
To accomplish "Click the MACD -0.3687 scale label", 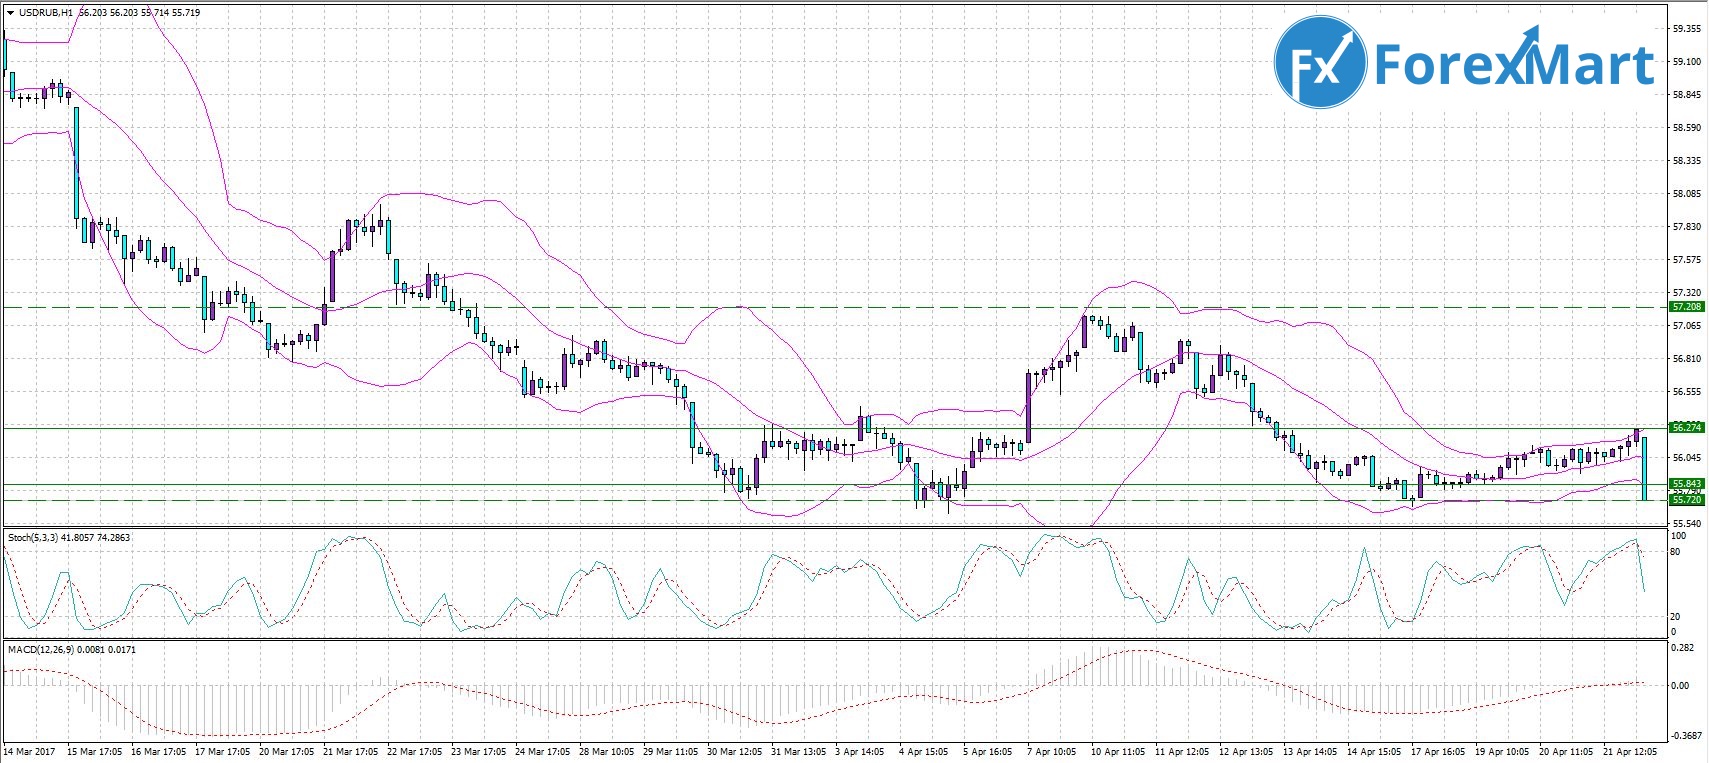I will 1687,736.
